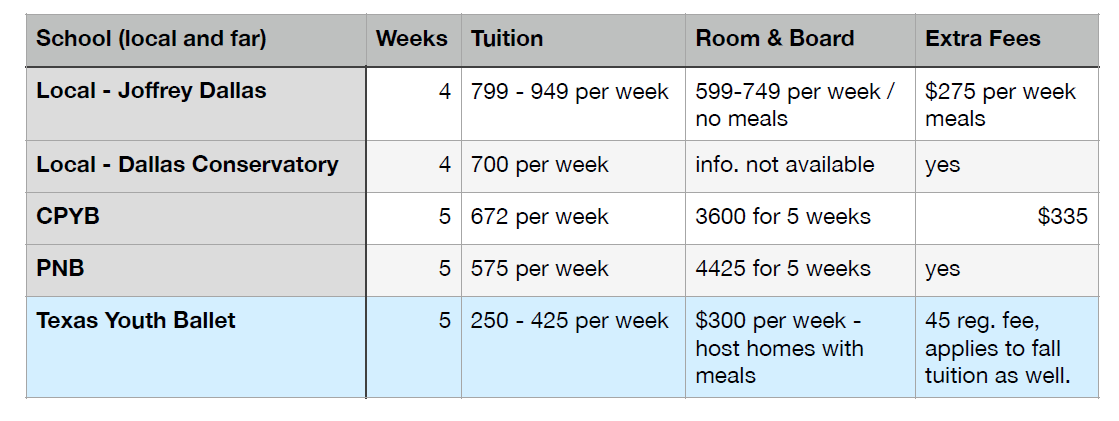Select the "Room & Board" header cell
Image resolution: width=1119 pixels, height=421 pixels.
coord(775,39)
